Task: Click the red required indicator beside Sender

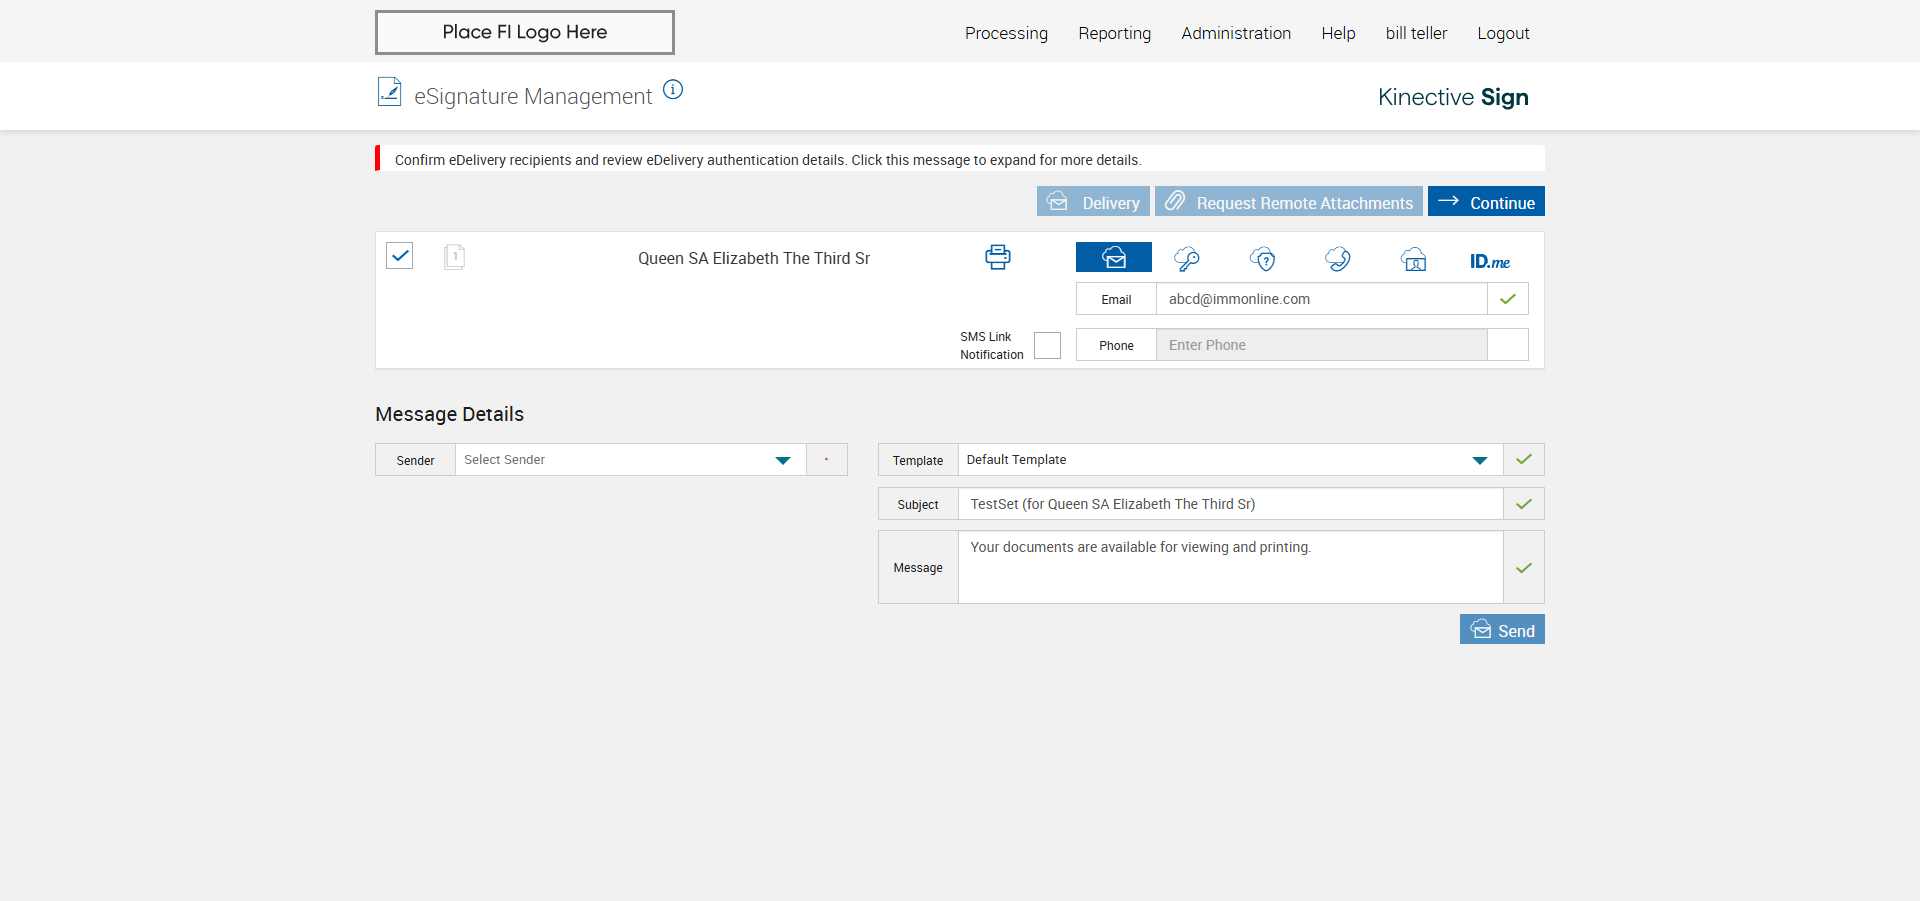Action: click(x=827, y=460)
